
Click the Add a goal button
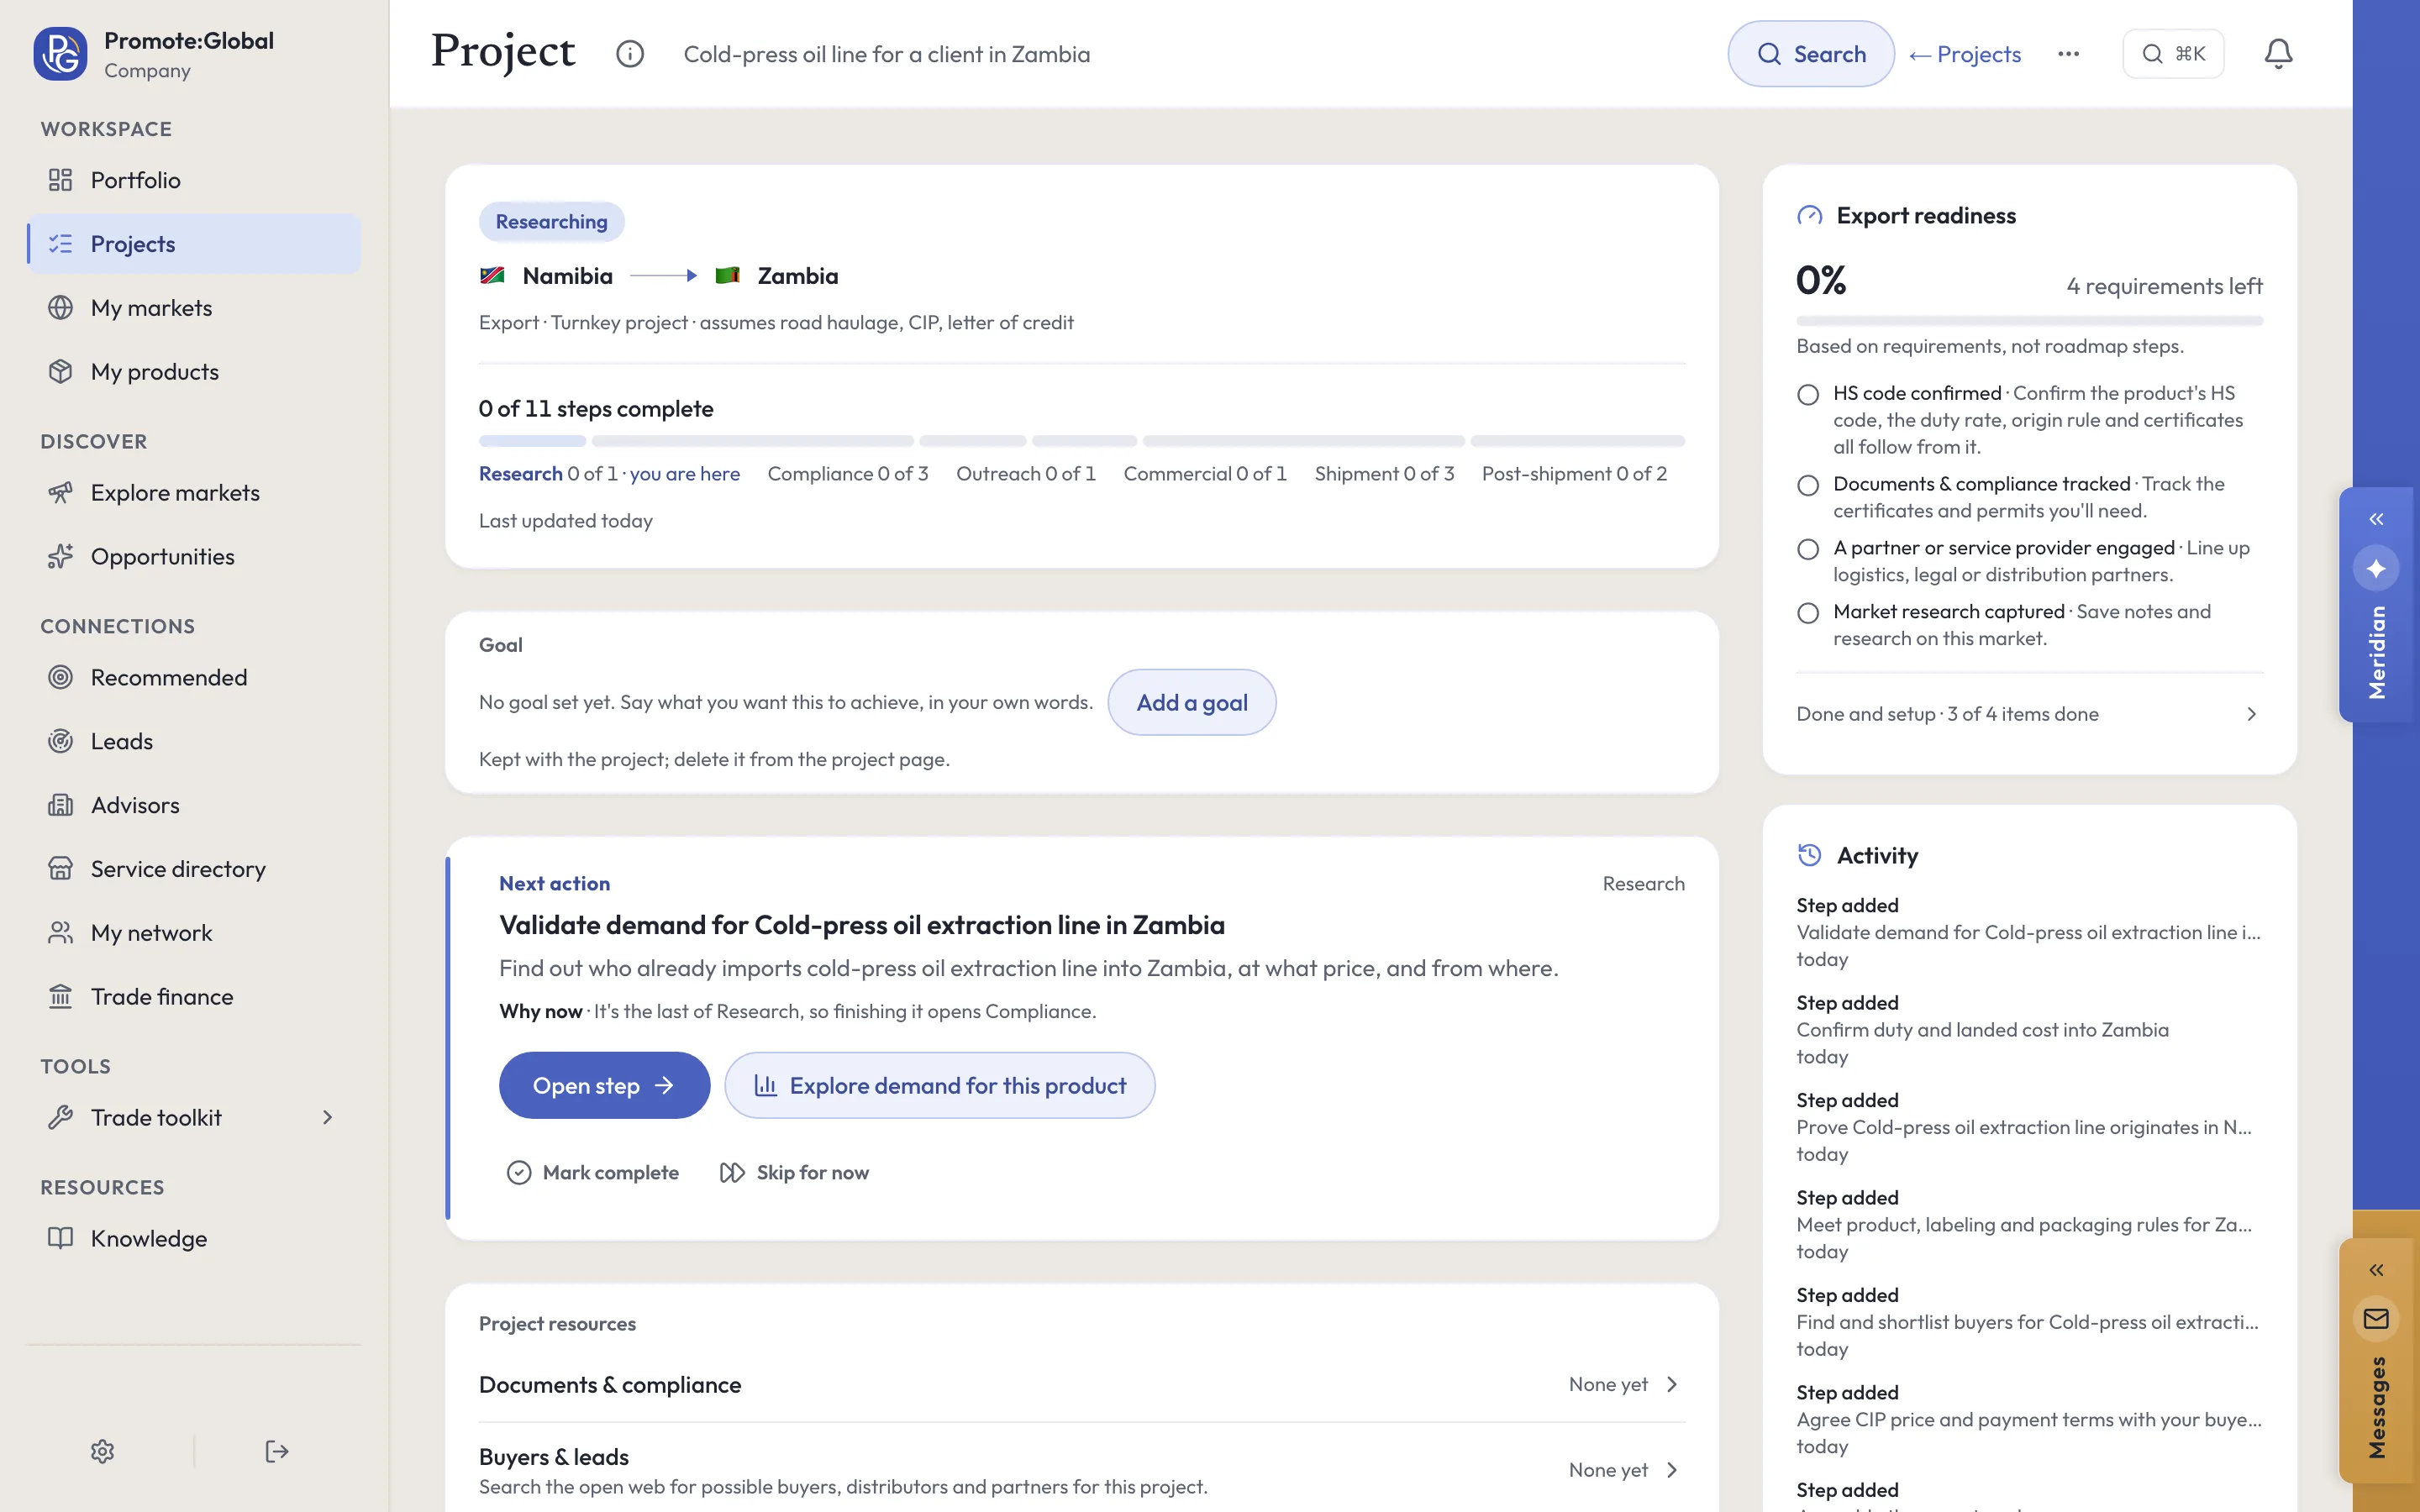pyautogui.click(x=1191, y=702)
